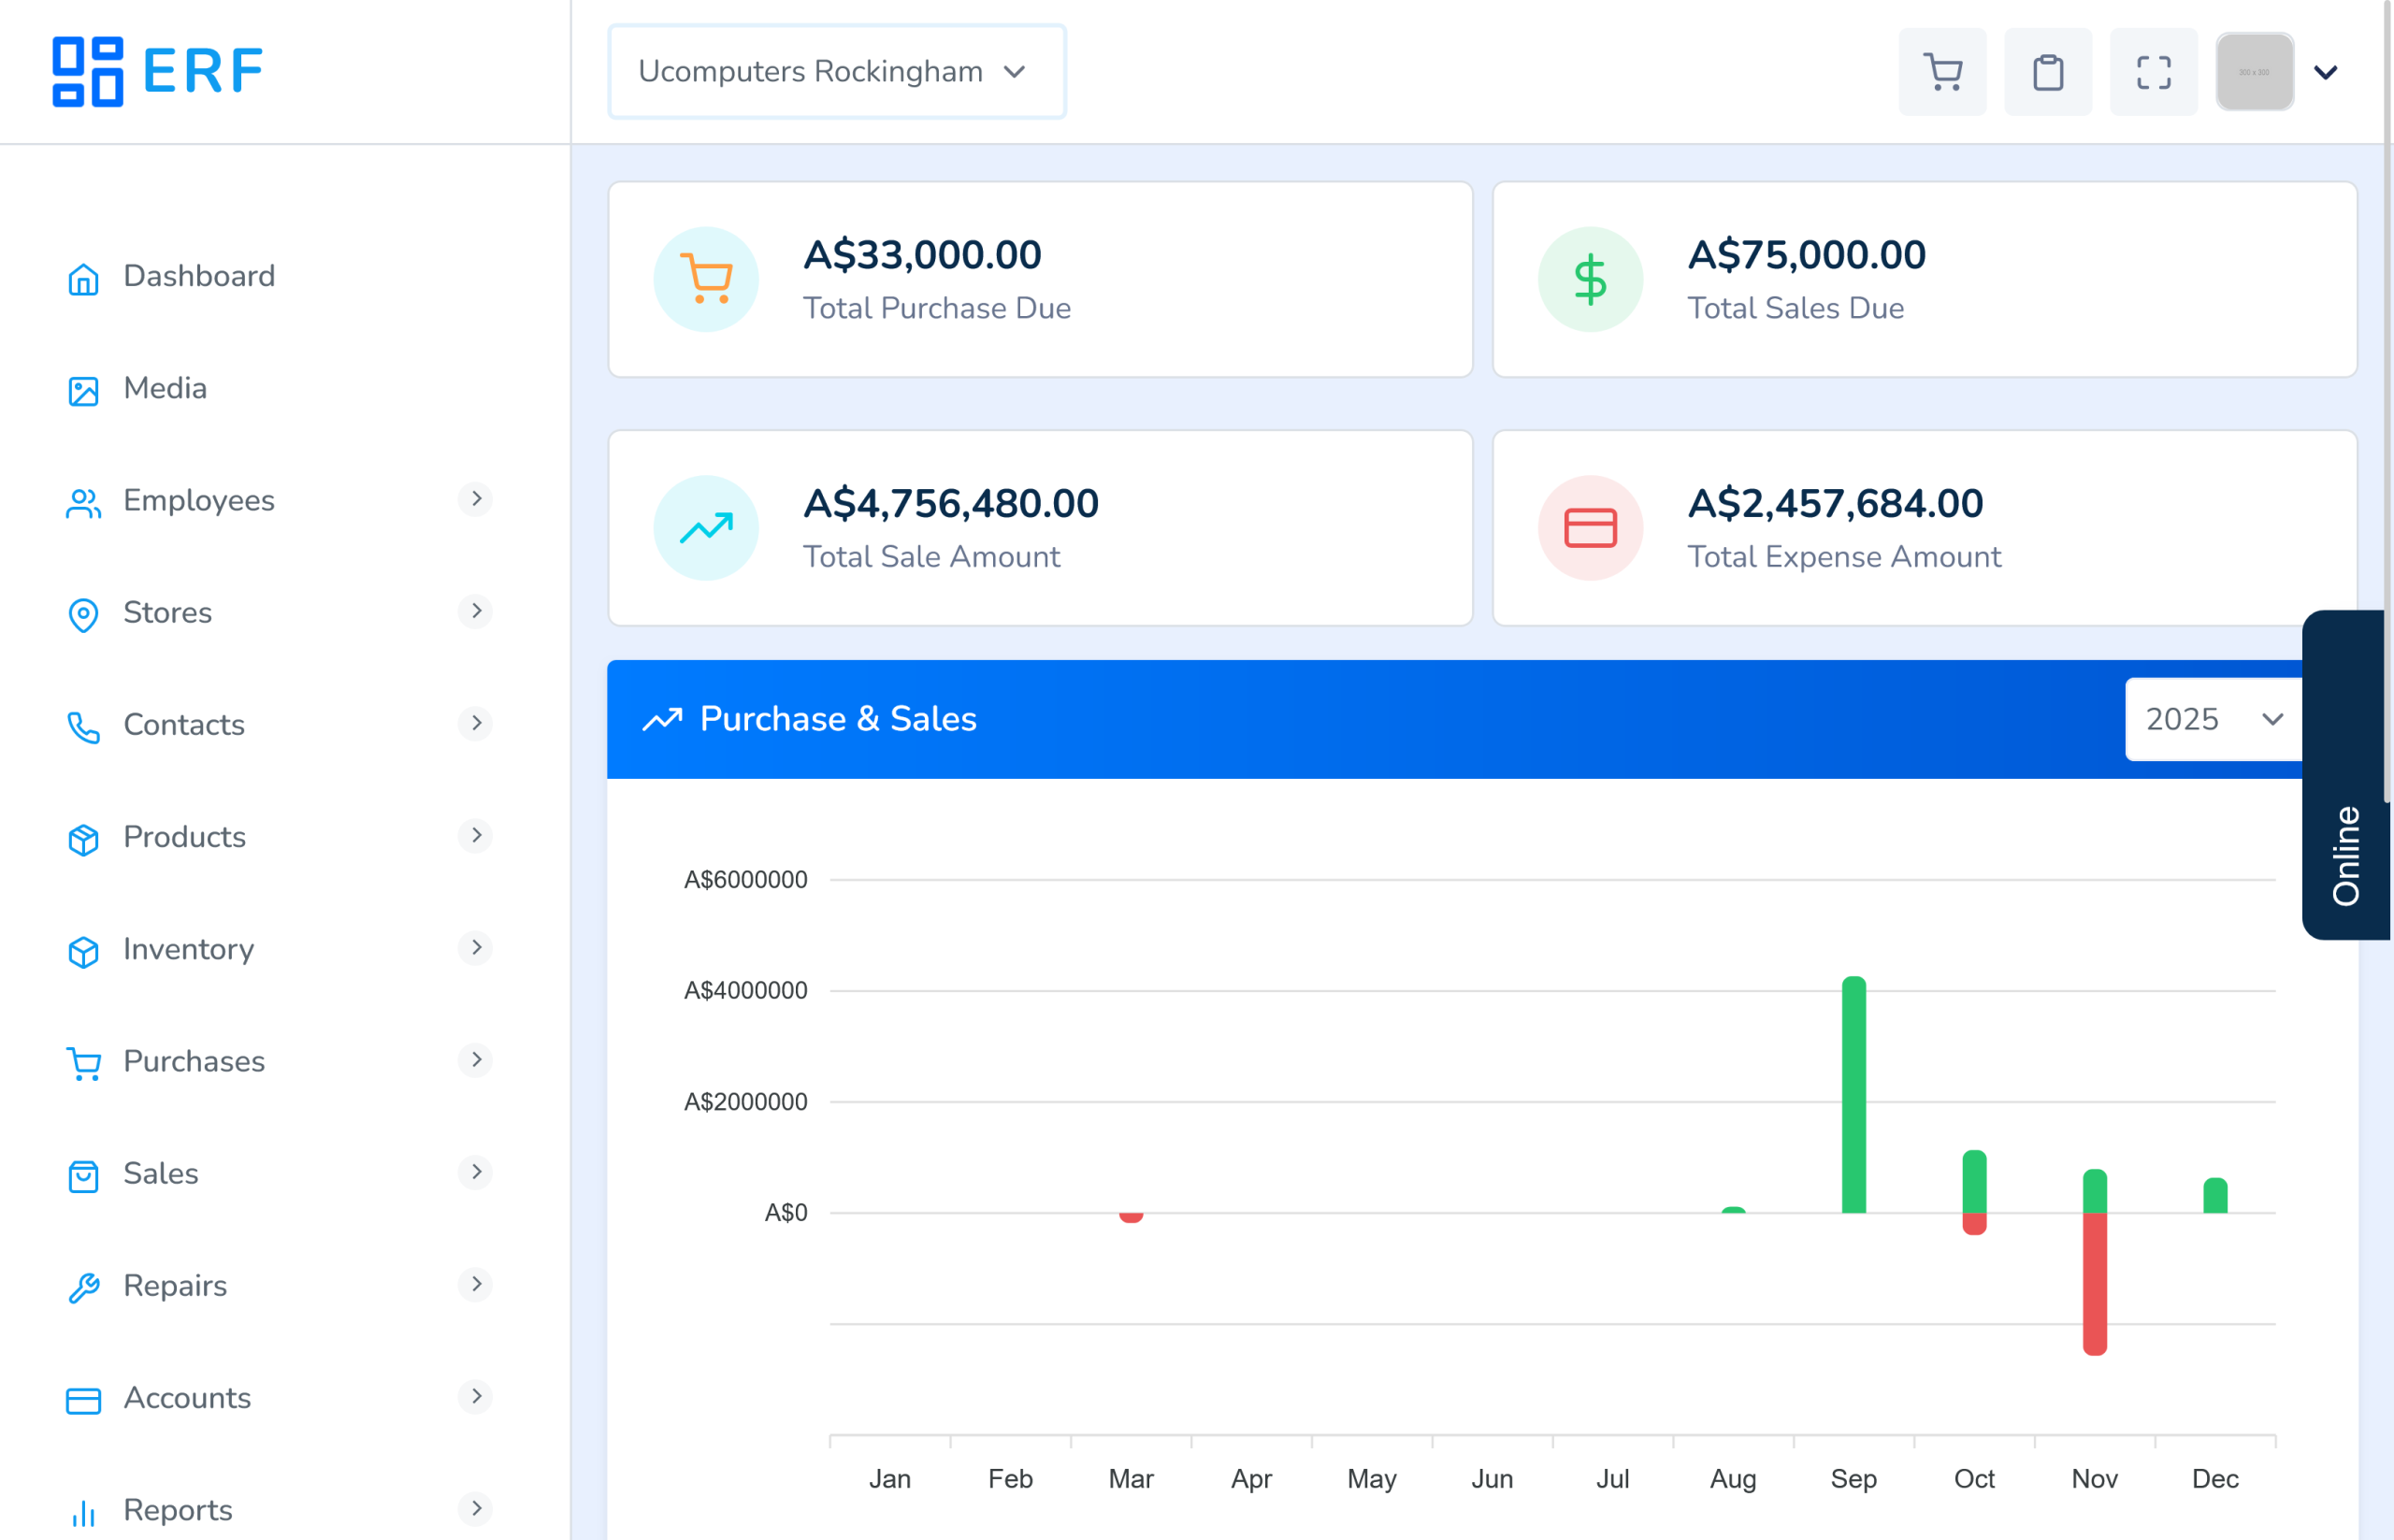This screenshot has width=2394, height=1540.
Task: Click the Total Sale Amount trend icon
Action: coord(706,527)
